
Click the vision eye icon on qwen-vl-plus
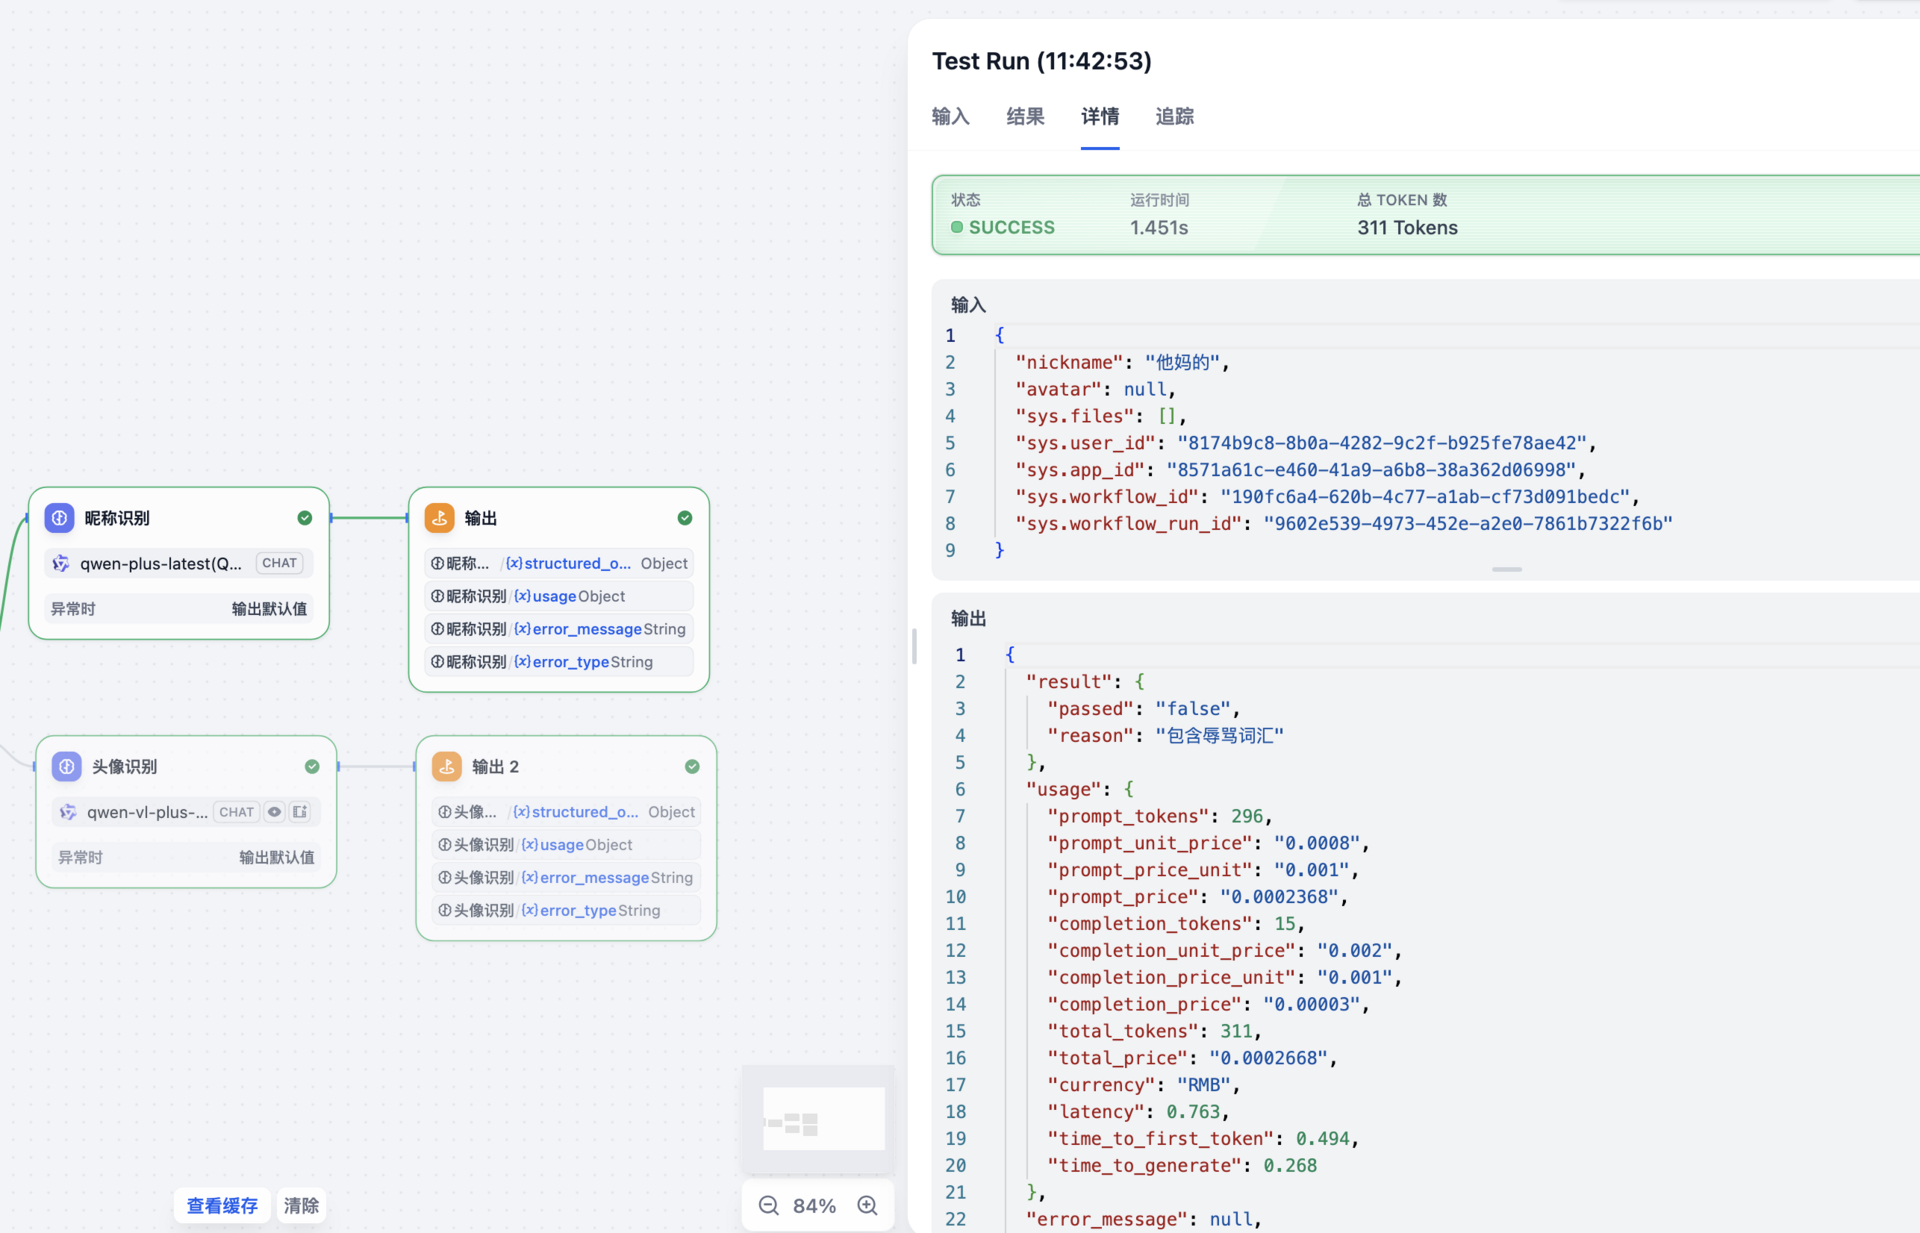pos(274,812)
